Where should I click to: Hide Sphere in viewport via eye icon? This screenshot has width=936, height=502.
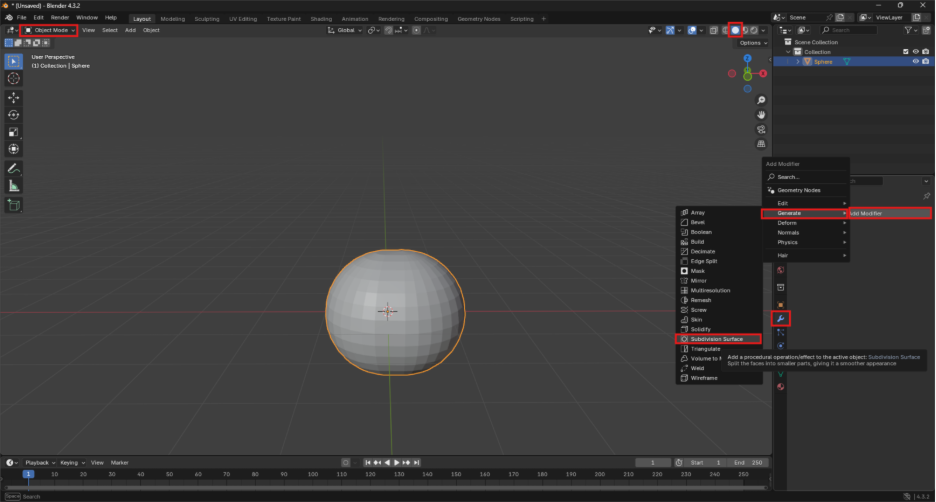tap(914, 61)
